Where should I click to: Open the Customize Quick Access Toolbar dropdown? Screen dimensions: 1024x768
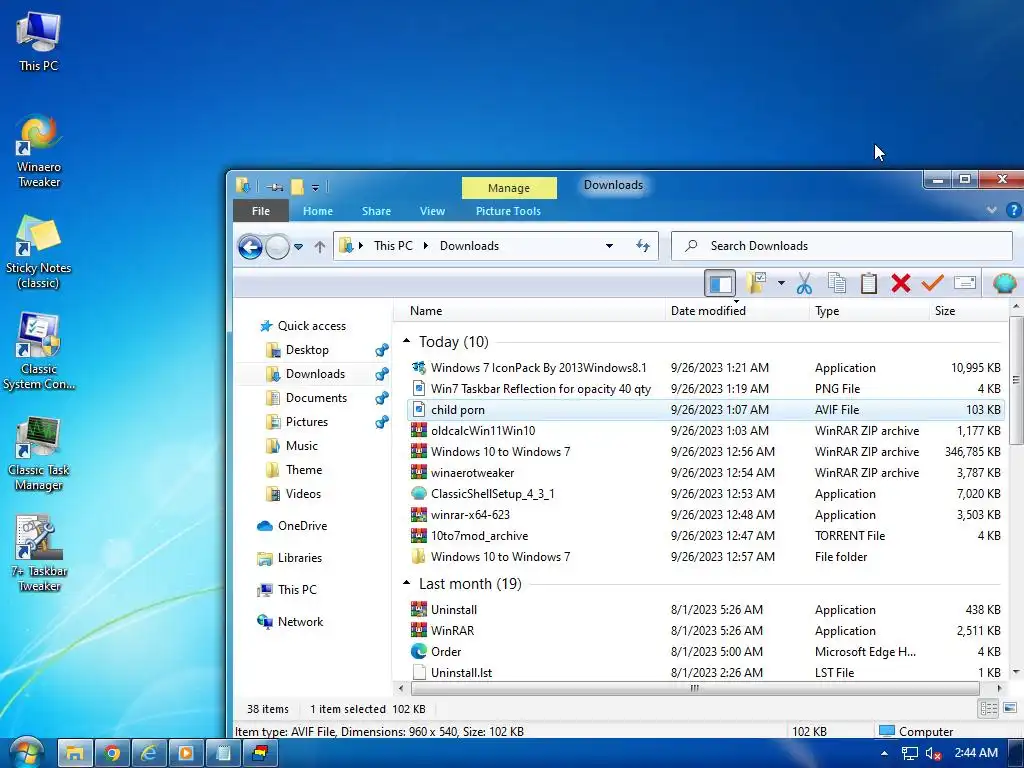(x=315, y=188)
